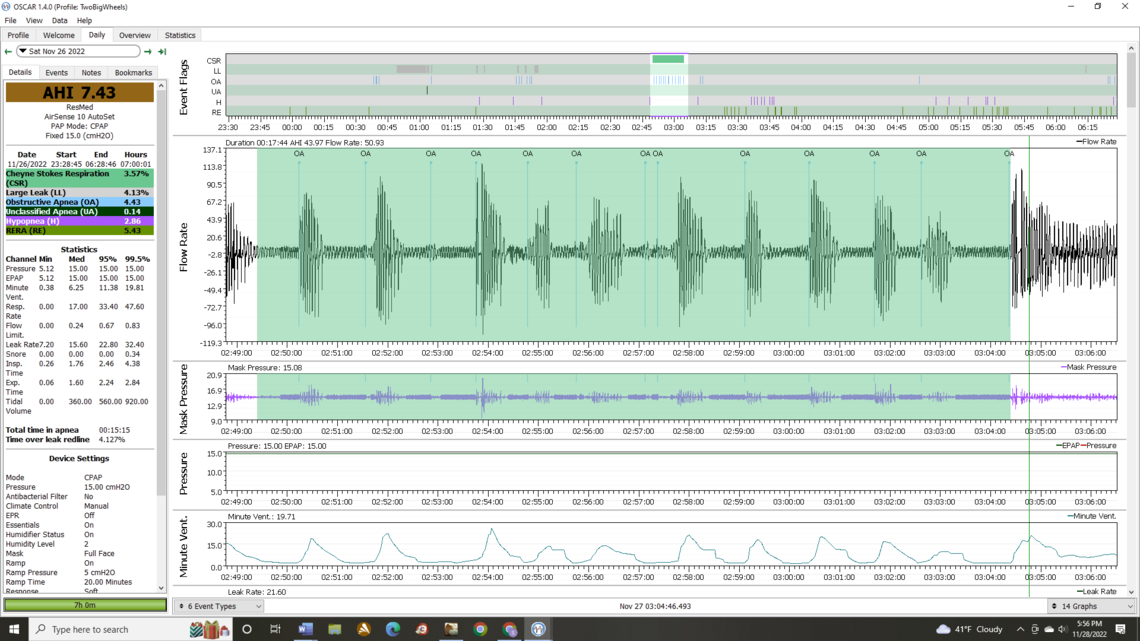The height and width of the screenshot is (641, 1140).
Task: Click the Device Settings heading
Action: [79, 459]
